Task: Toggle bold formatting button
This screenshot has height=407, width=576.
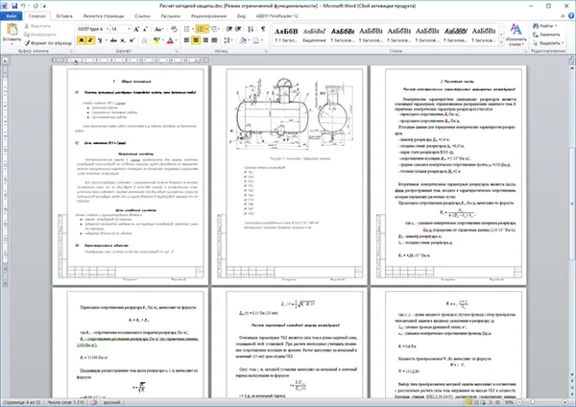Action: (81, 40)
